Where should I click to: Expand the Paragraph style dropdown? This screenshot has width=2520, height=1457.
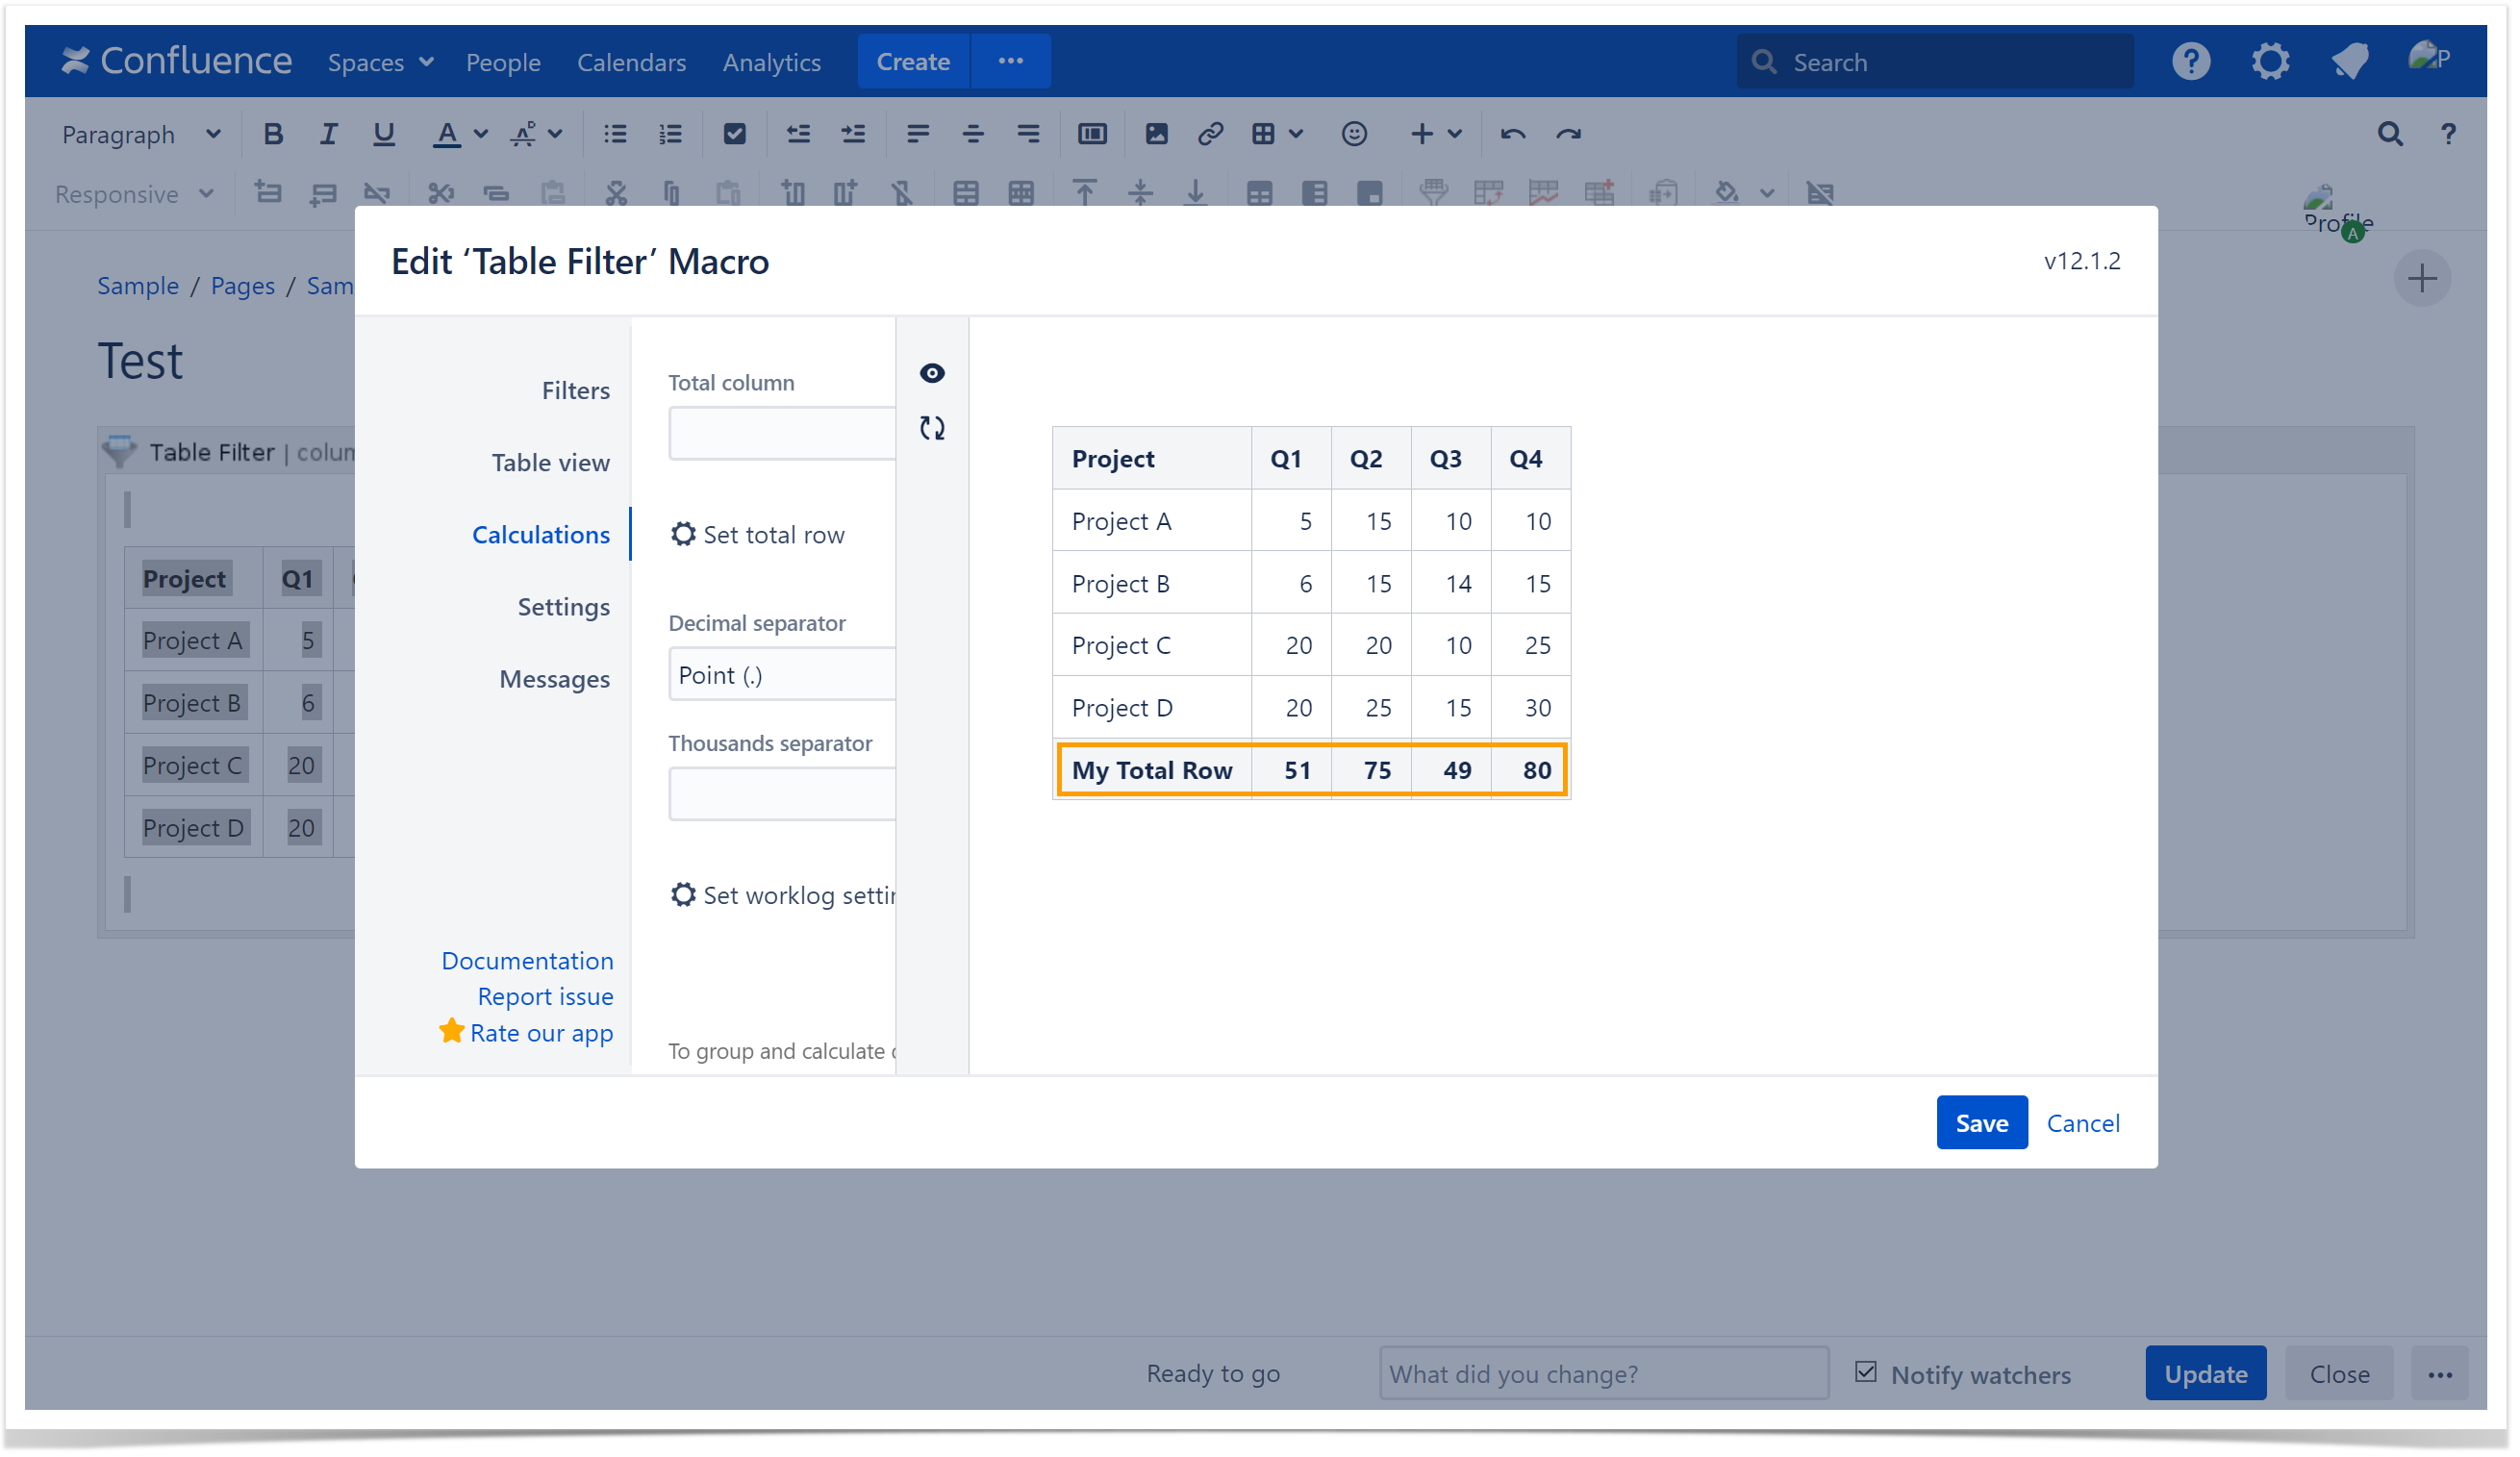(140, 134)
